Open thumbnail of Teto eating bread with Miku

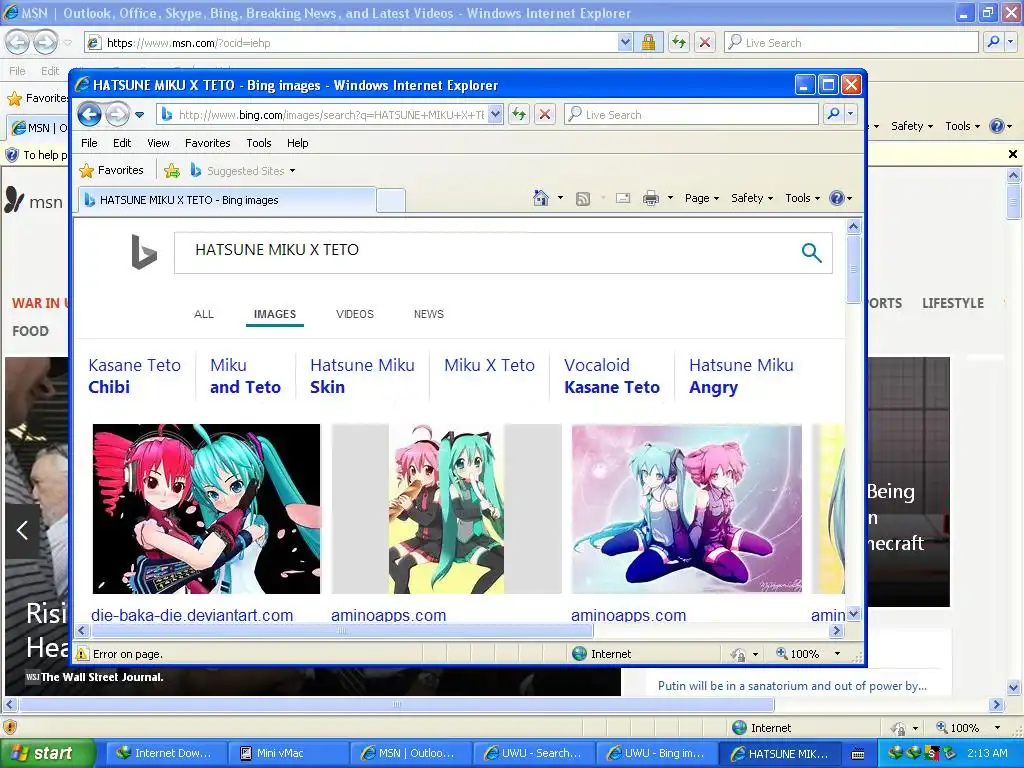pos(447,509)
